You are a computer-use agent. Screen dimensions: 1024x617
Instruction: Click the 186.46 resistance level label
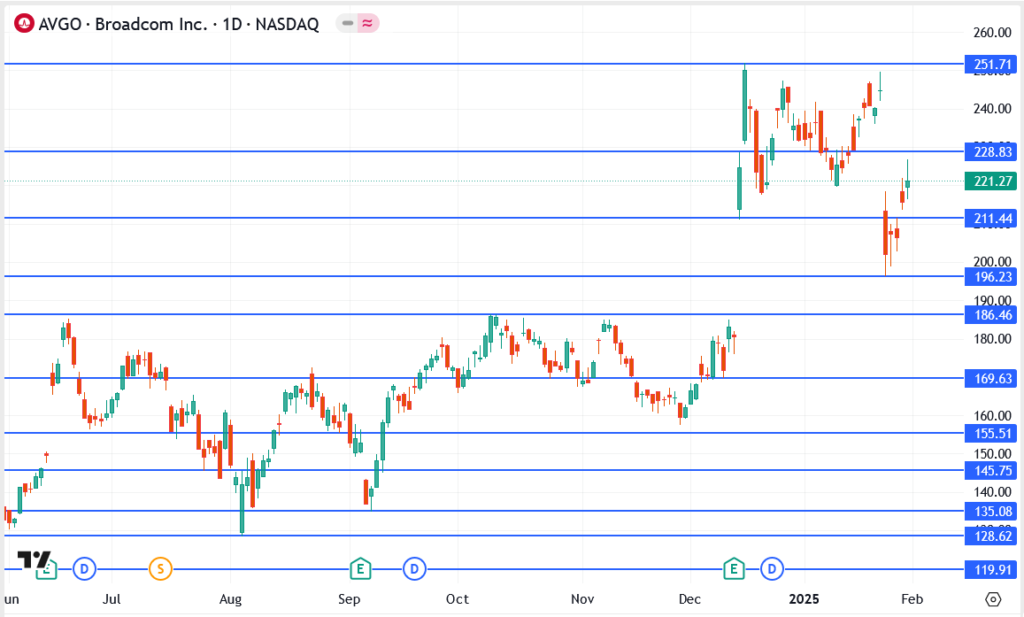click(989, 315)
